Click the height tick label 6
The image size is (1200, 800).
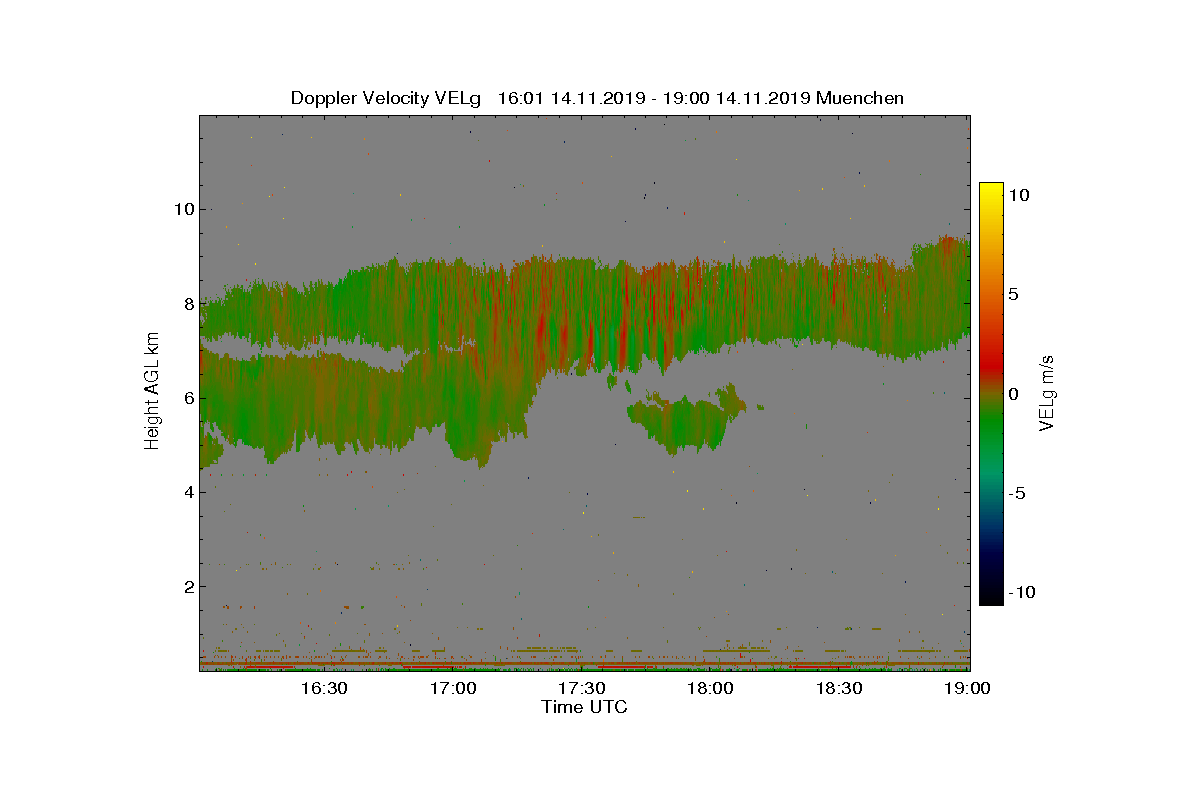[x=187, y=398]
